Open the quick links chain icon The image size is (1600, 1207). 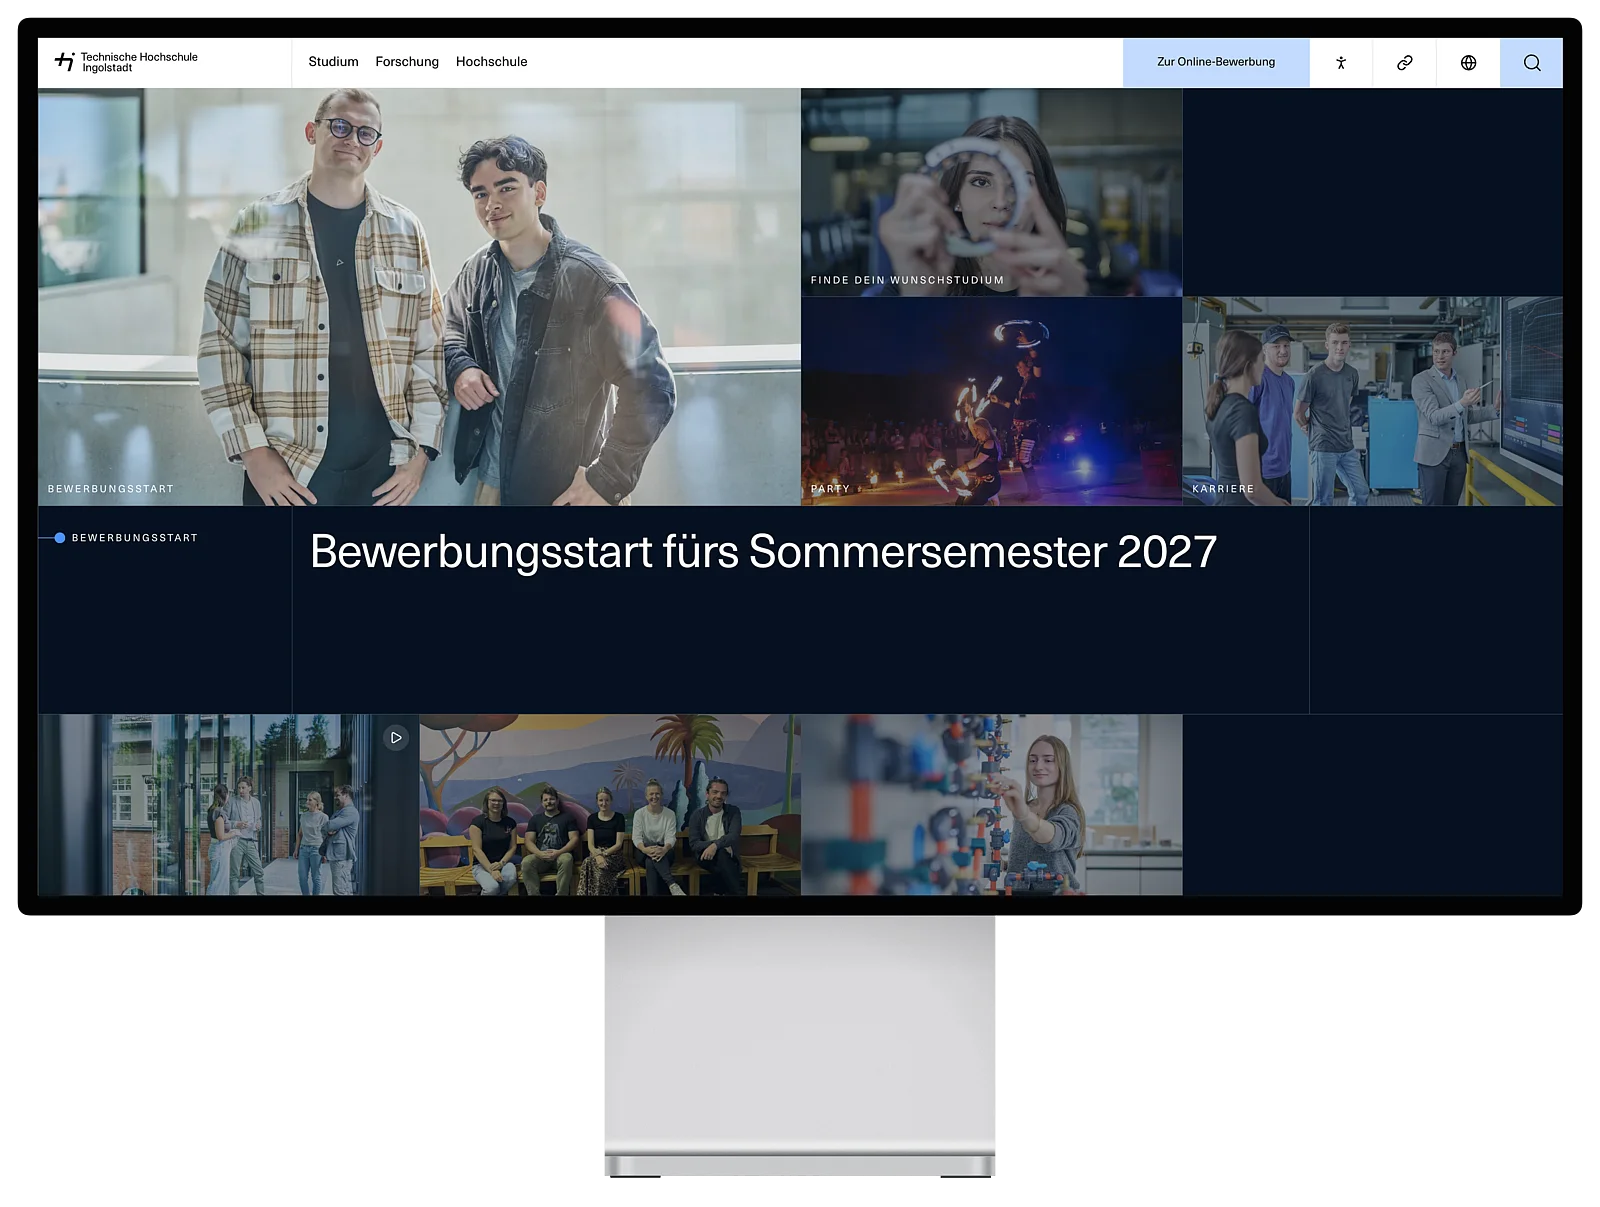(1405, 63)
